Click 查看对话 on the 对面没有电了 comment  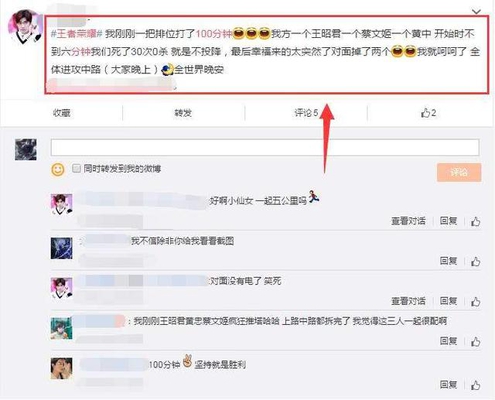[x=408, y=301]
